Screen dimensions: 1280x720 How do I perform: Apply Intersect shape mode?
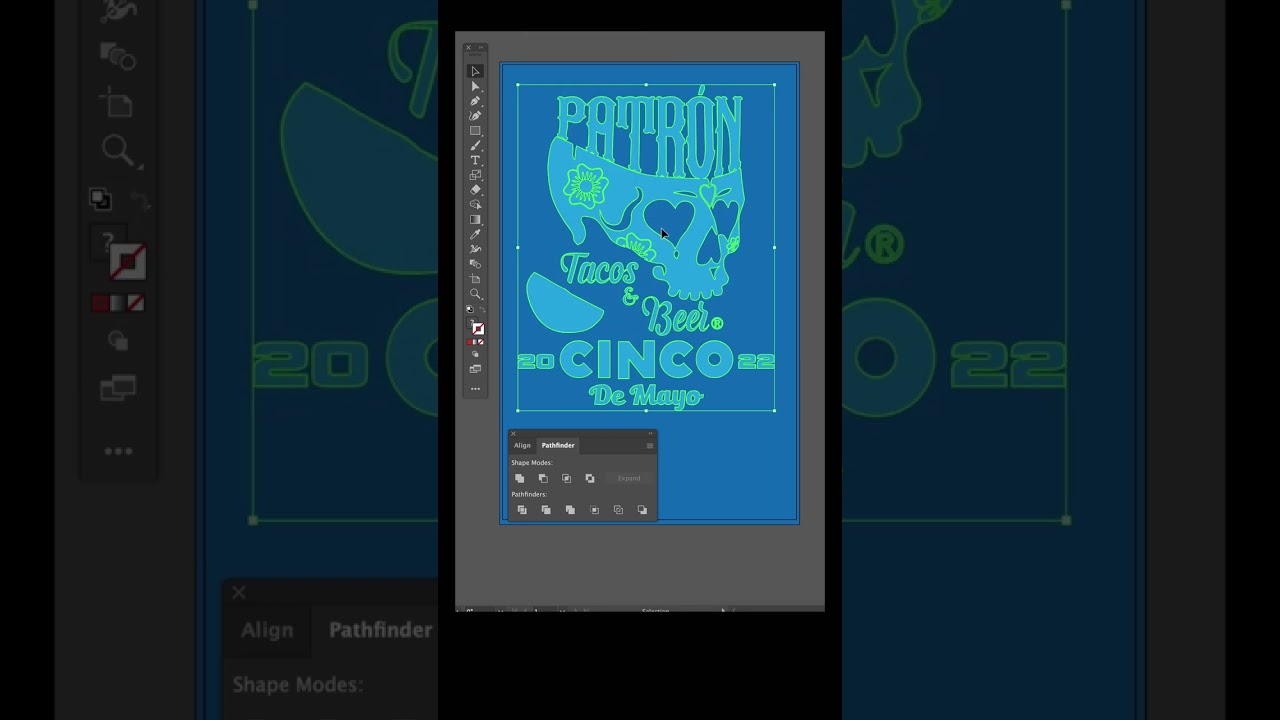[566, 478]
